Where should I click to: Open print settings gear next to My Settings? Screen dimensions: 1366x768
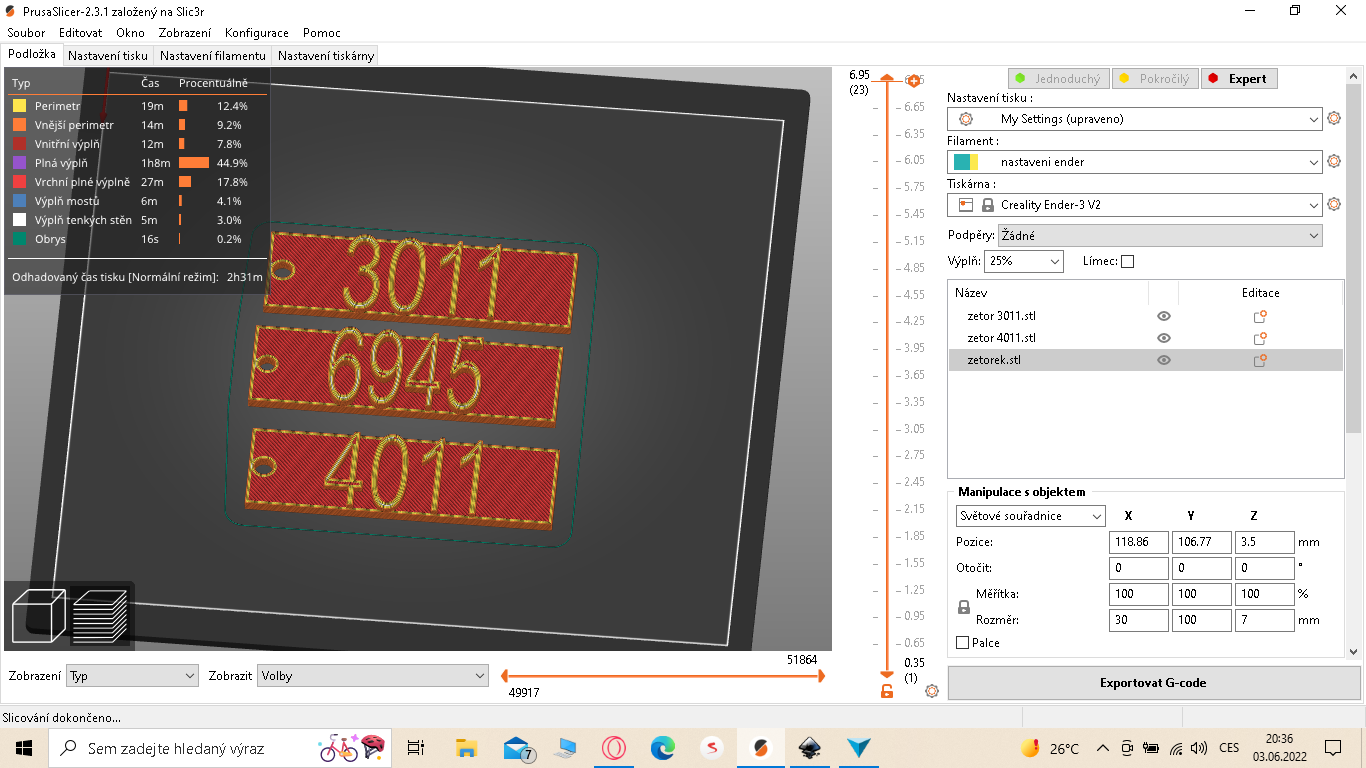pyautogui.click(x=1333, y=119)
